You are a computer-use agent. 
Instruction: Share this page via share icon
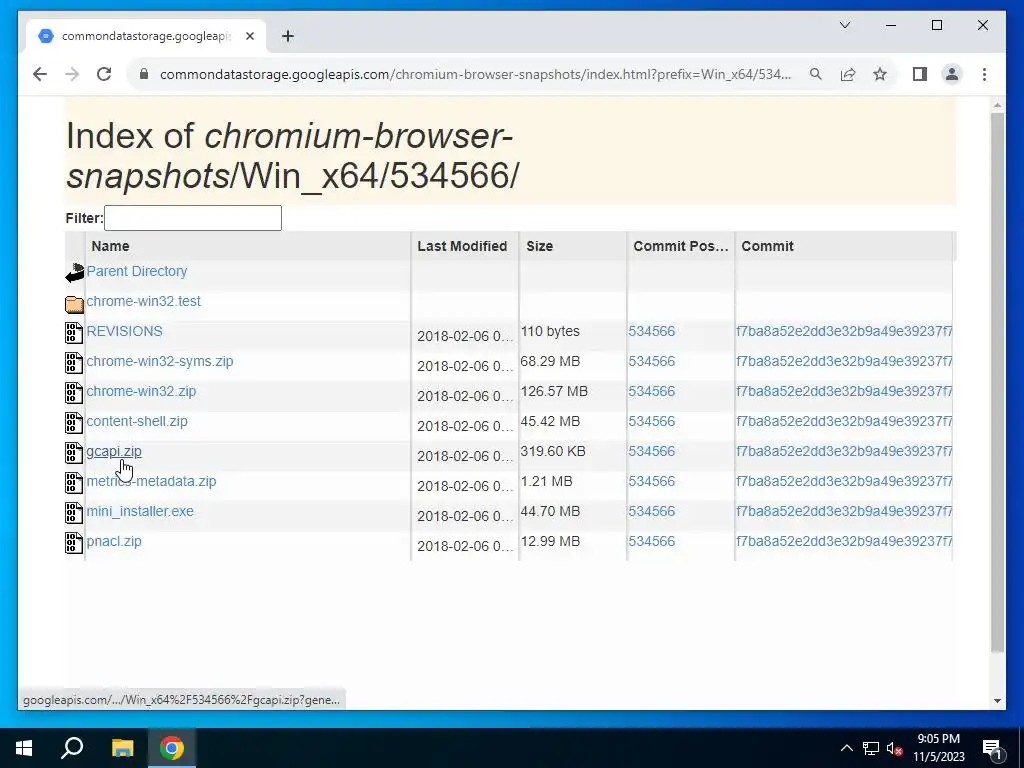848,74
